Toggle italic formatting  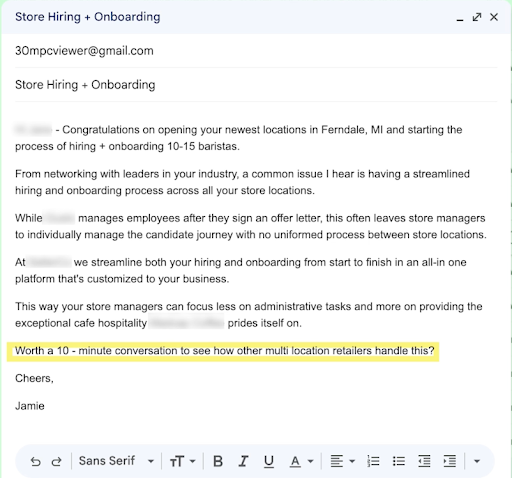243,461
